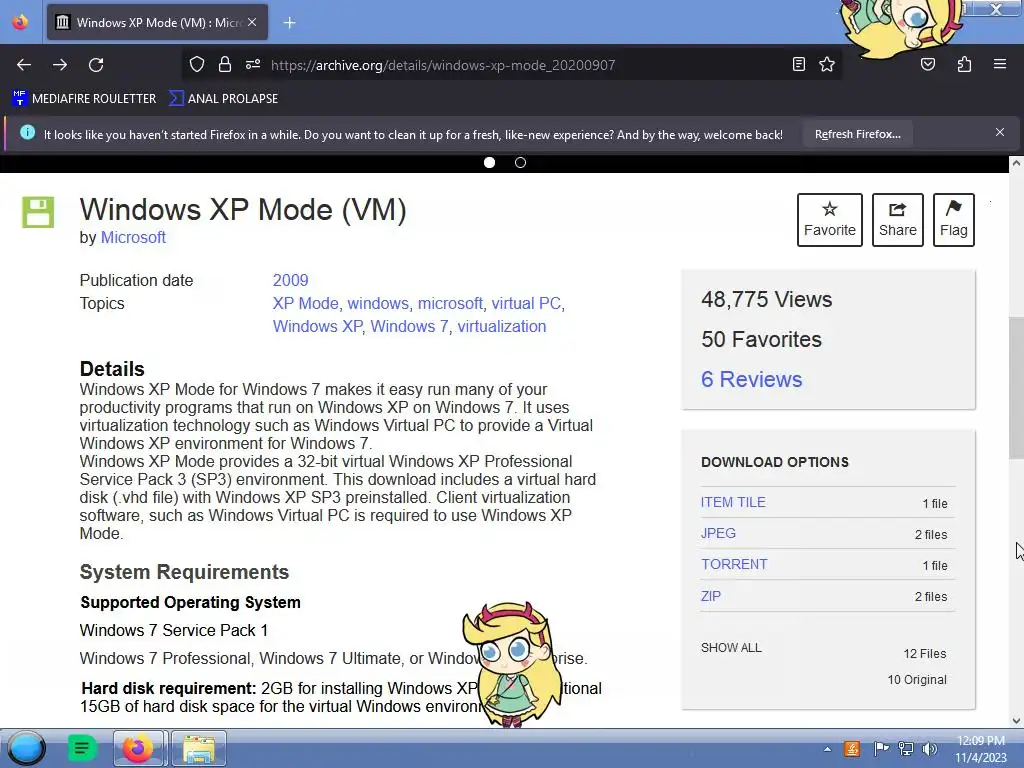Image resolution: width=1024 pixels, height=768 pixels.
Task: Click the scrollbar up arrow
Action: coord(1016,163)
